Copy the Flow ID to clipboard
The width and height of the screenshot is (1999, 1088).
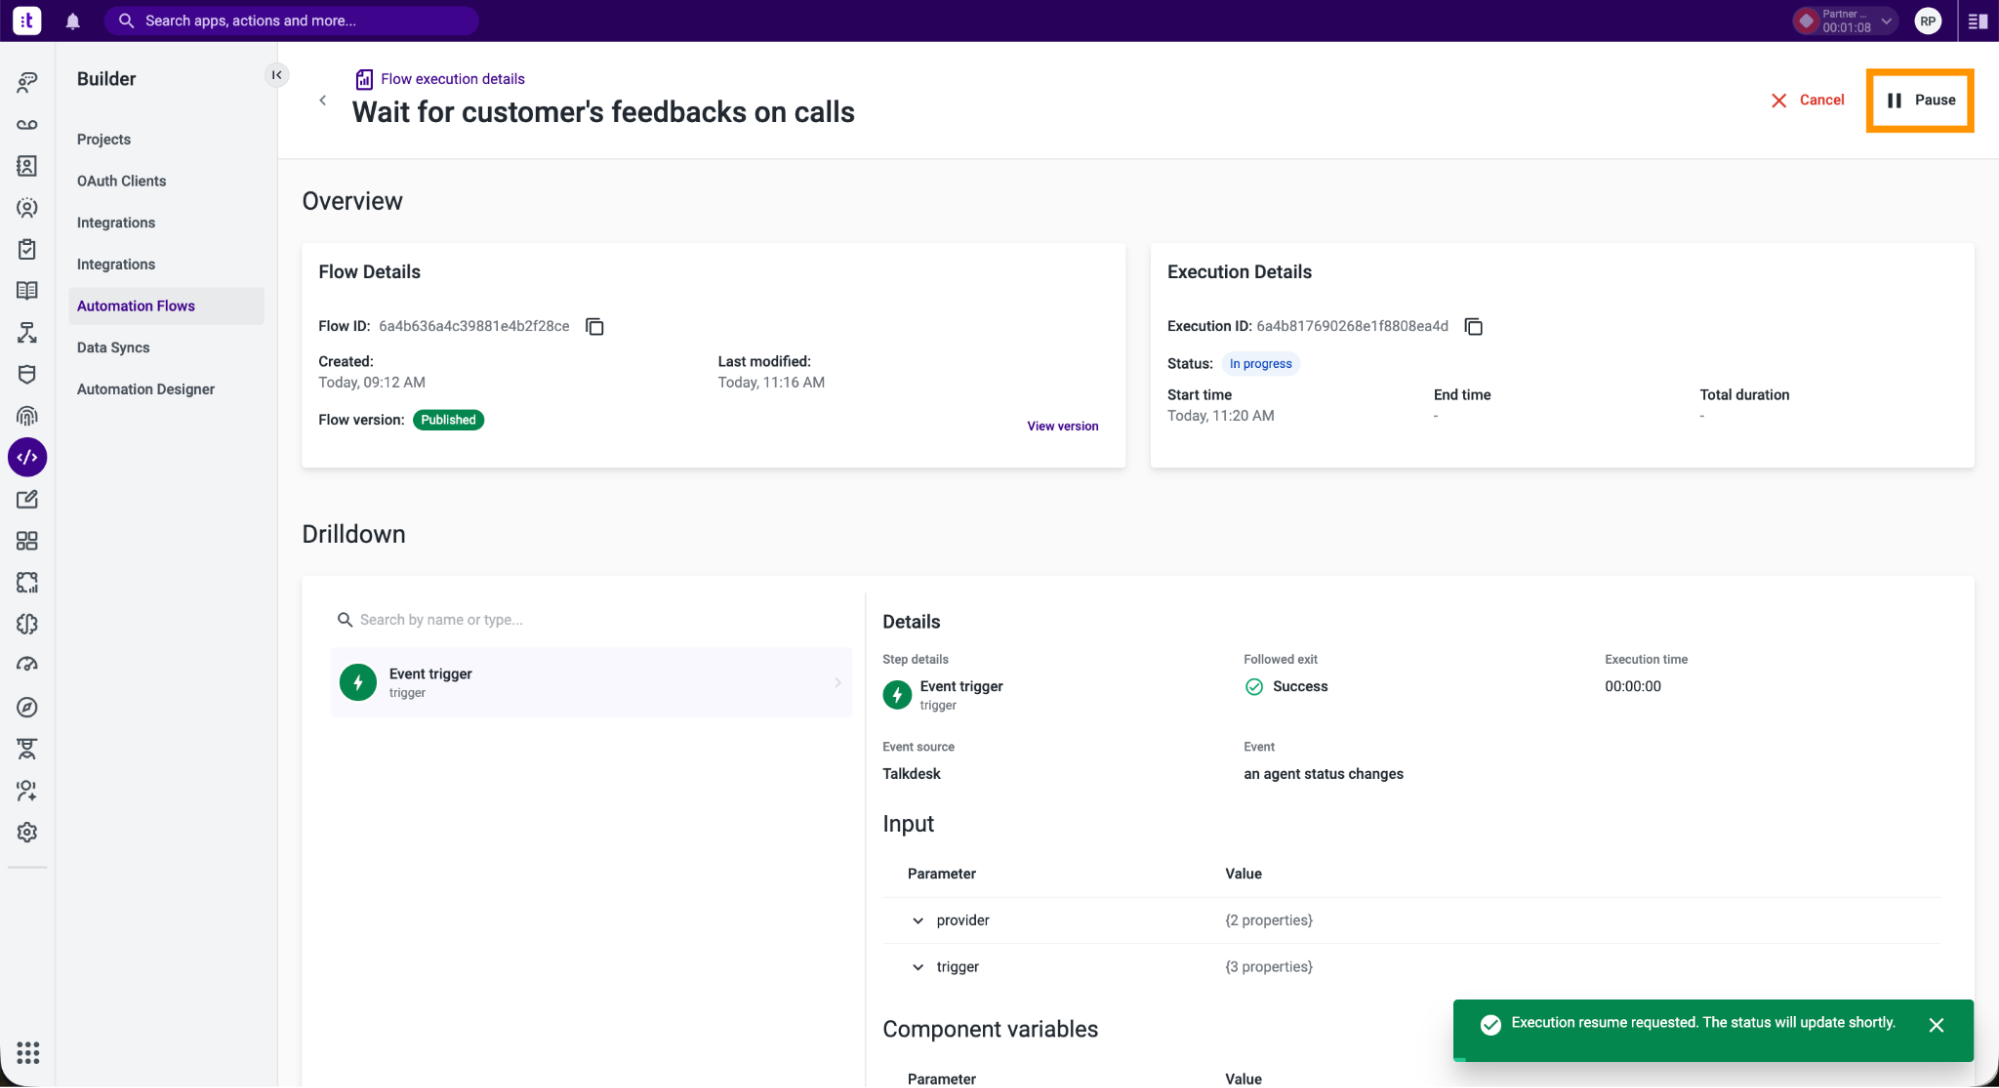pos(594,327)
